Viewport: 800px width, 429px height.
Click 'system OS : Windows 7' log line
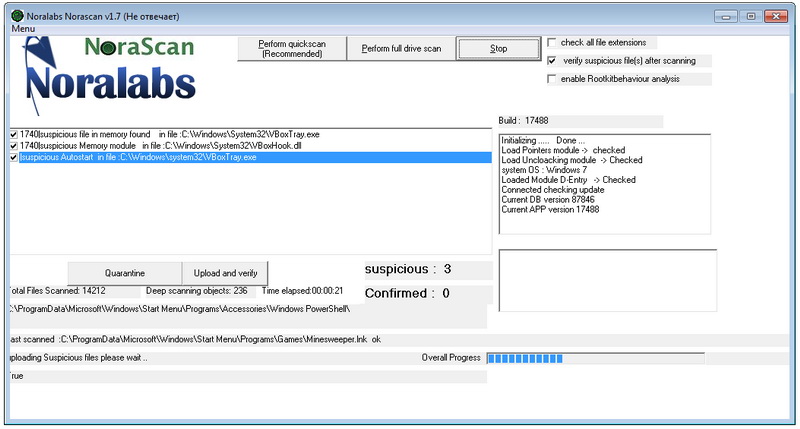click(x=544, y=170)
